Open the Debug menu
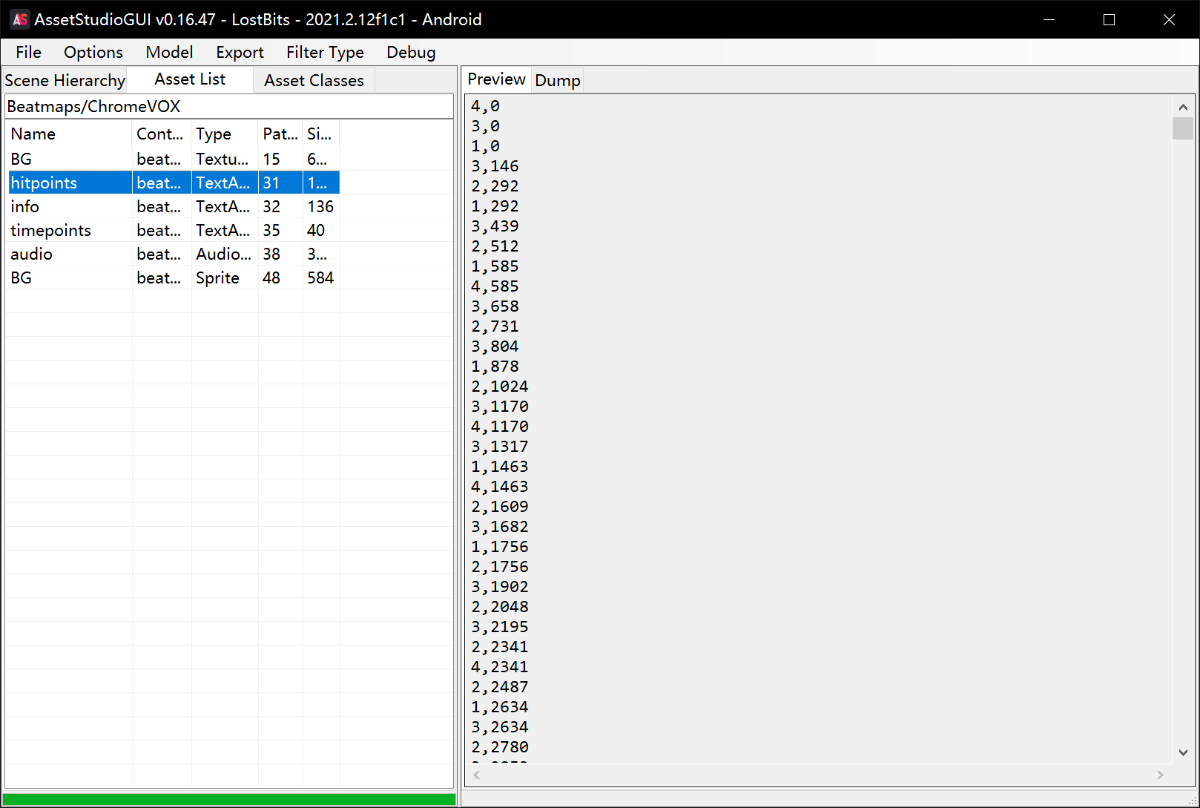Screen dimensions: 1200x808 pos(411,52)
